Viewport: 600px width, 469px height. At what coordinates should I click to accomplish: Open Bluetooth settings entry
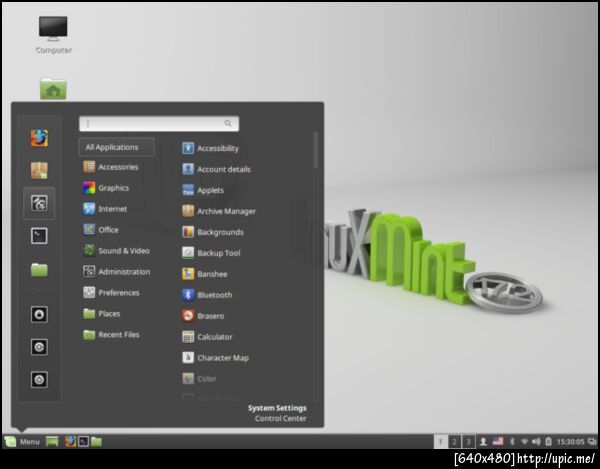coord(207,295)
